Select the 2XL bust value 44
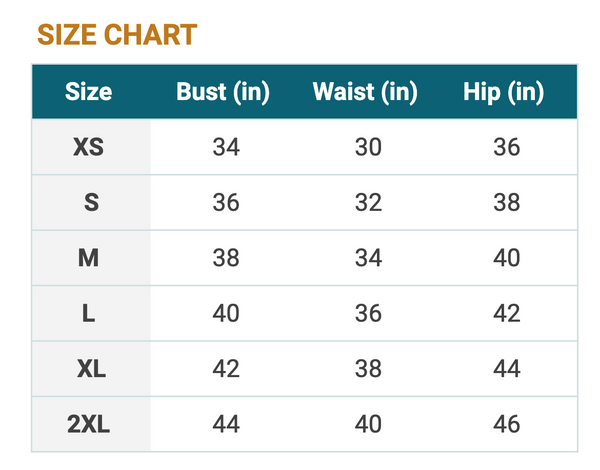 (x=226, y=424)
